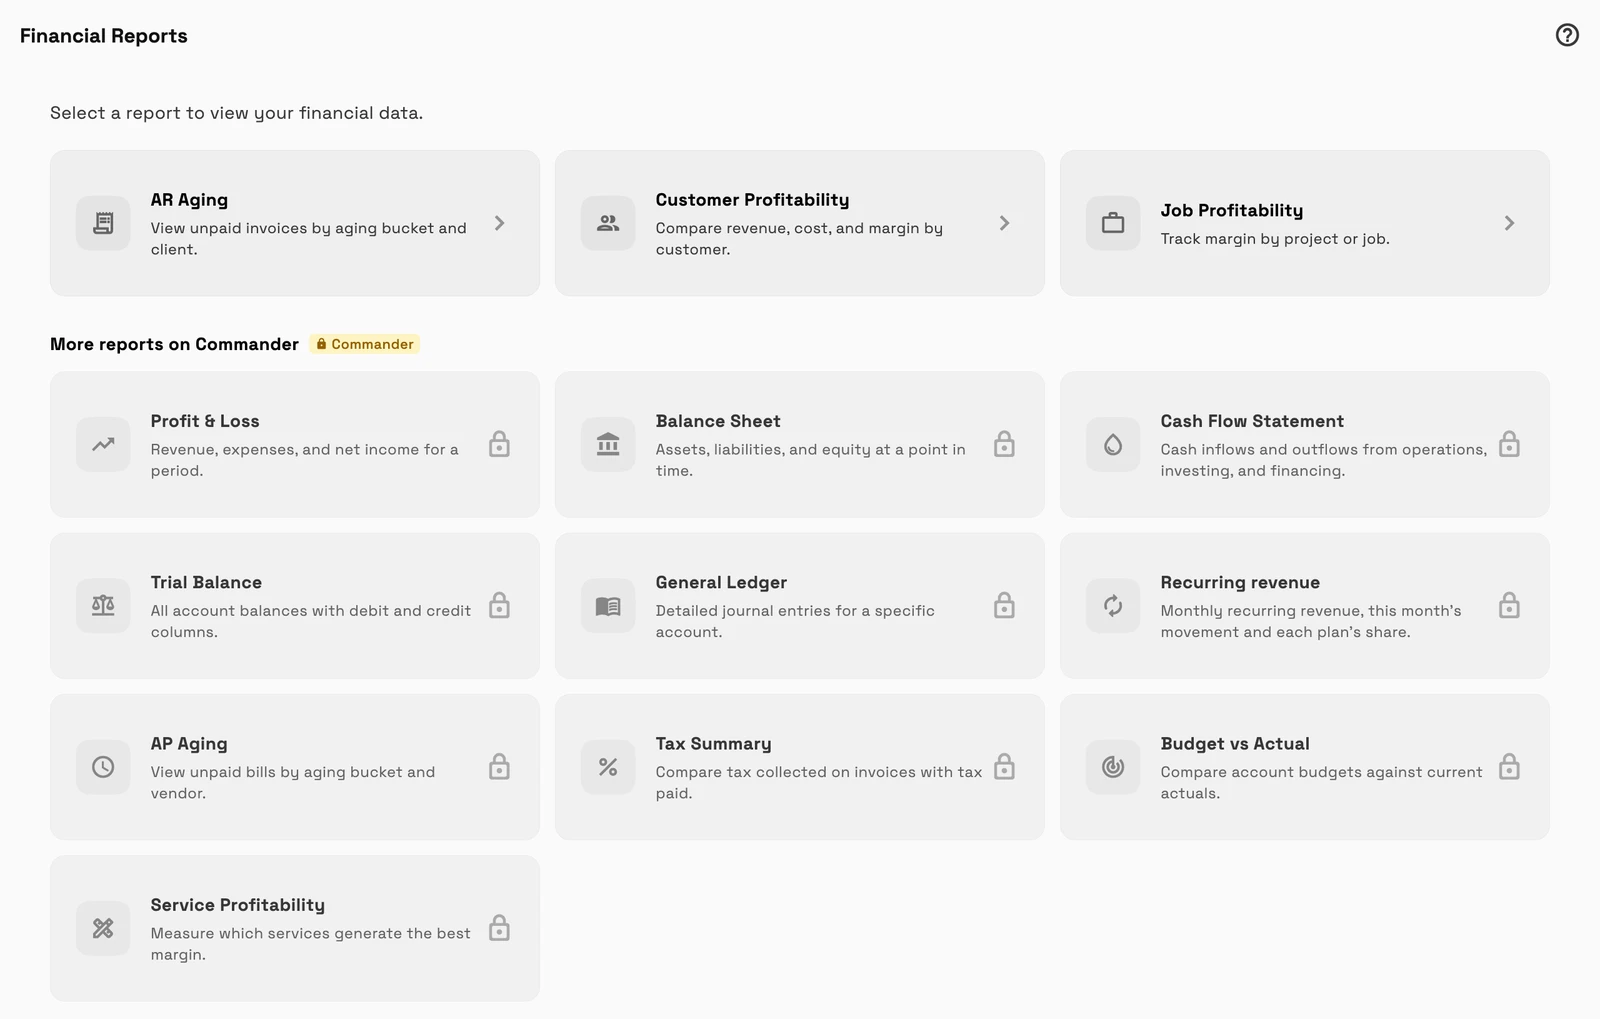Click the Balance Sheet bank icon

click(x=608, y=444)
